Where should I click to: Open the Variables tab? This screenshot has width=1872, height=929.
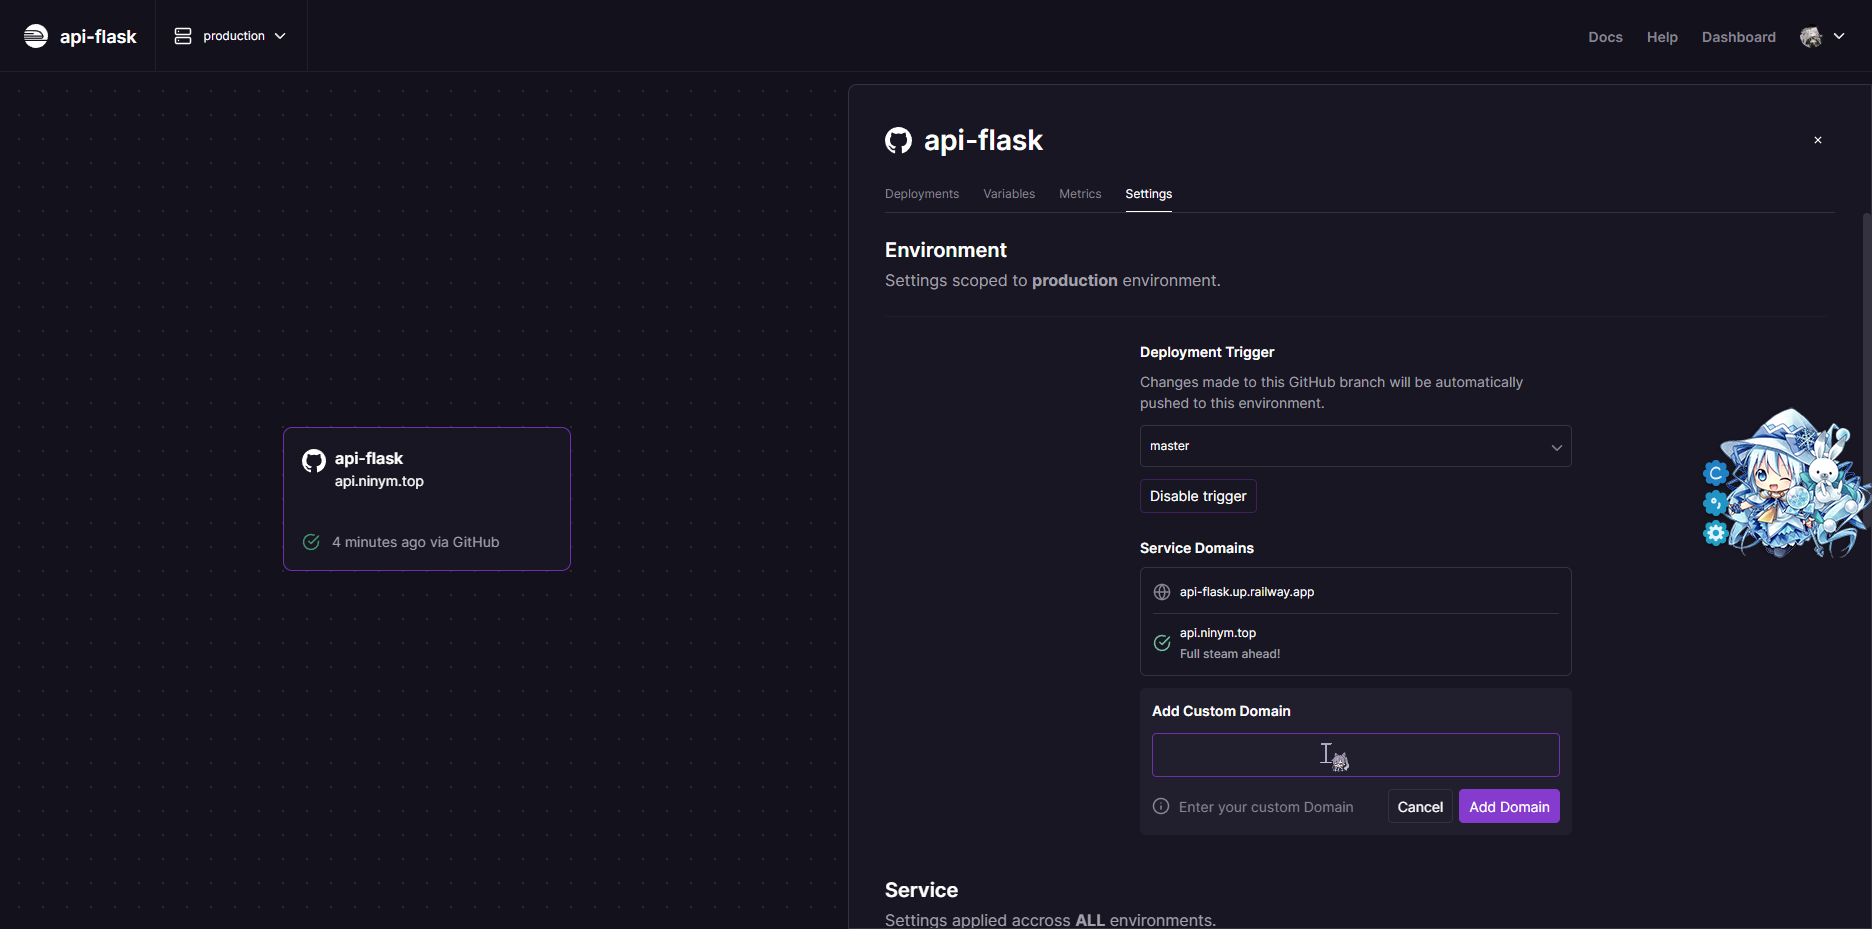tap(1008, 194)
